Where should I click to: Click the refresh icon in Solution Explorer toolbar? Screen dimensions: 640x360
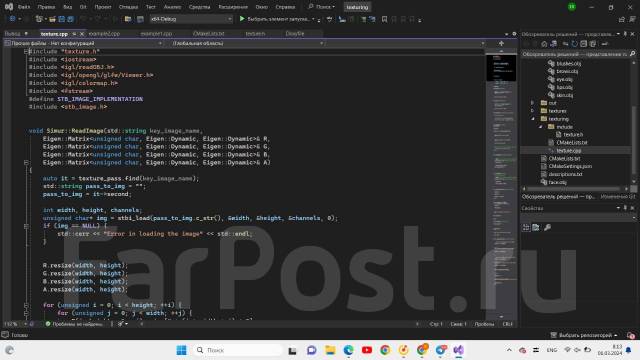click(574, 44)
